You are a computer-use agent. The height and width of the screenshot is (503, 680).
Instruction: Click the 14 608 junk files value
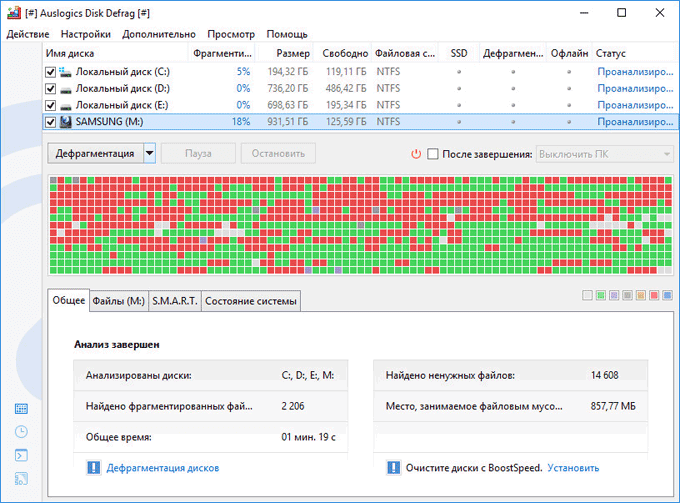pyautogui.click(x=605, y=375)
